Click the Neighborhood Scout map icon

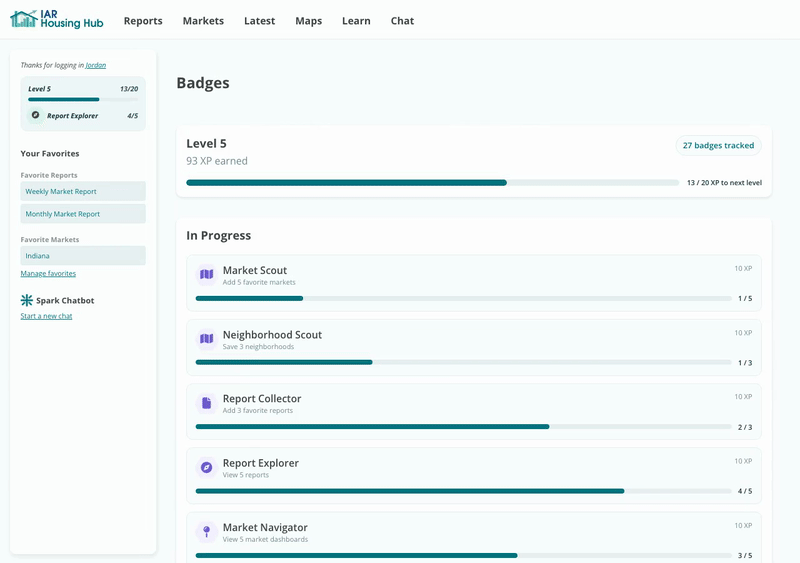(x=207, y=339)
